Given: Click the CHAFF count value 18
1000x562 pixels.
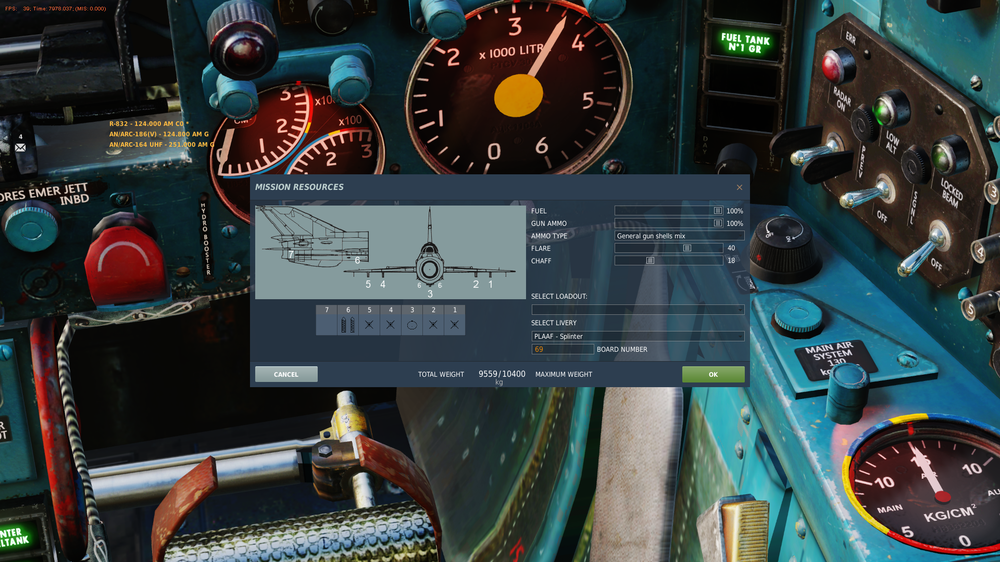Looking at the screenshot, I should [x=732, y=260].
